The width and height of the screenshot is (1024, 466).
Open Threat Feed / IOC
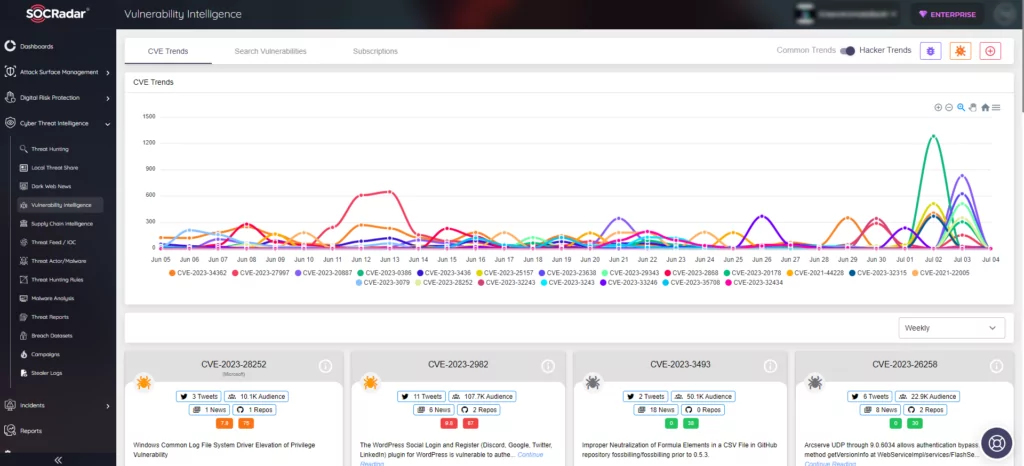[x=52, y=242]
